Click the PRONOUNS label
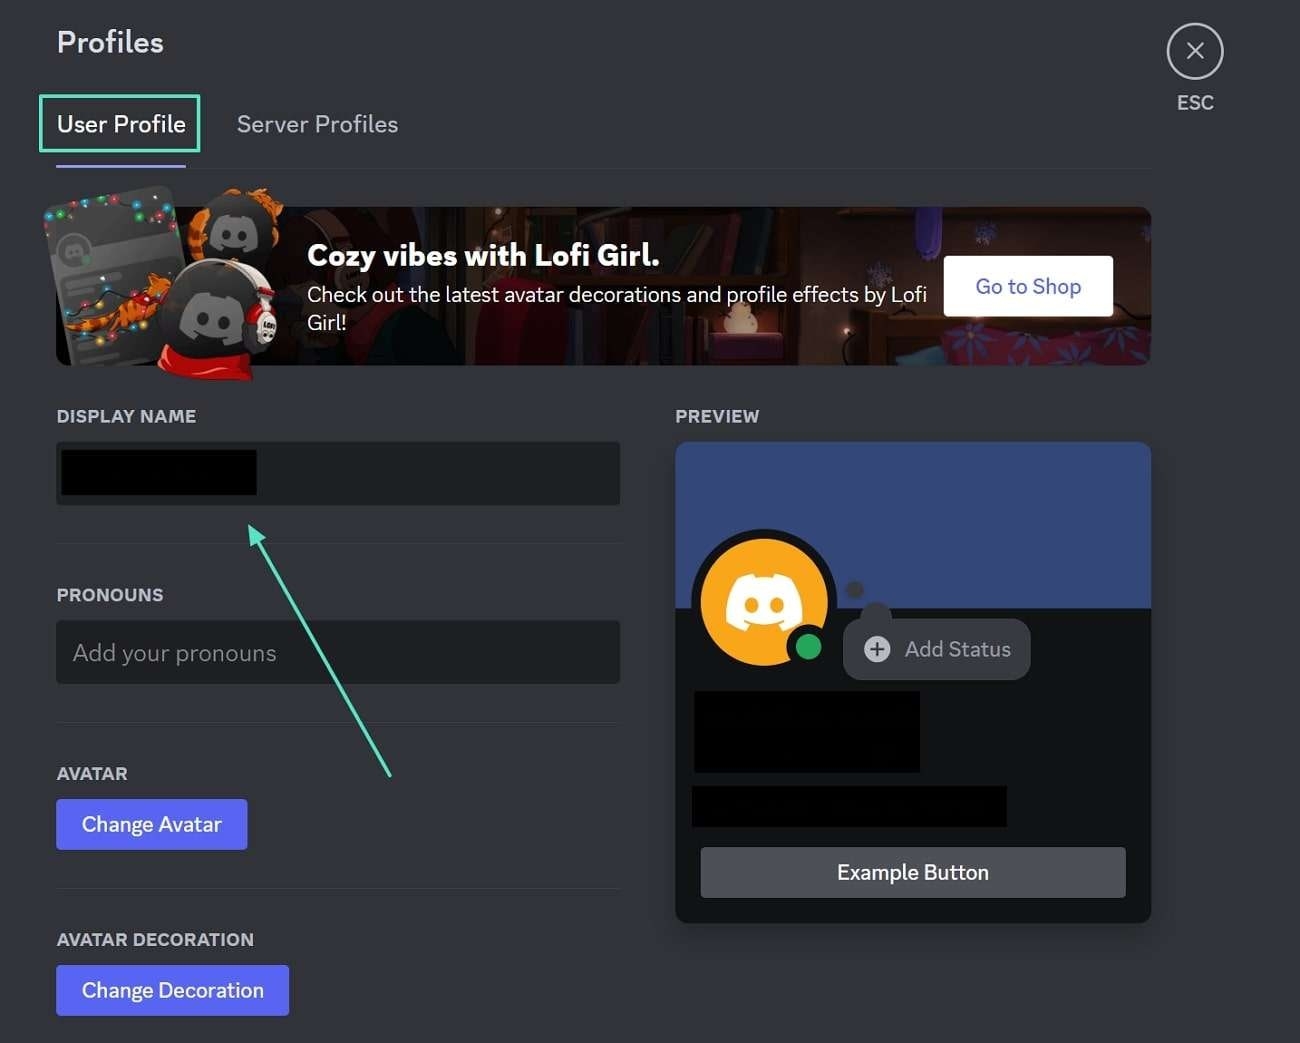1300x1043 pixels. click(110, 595)
